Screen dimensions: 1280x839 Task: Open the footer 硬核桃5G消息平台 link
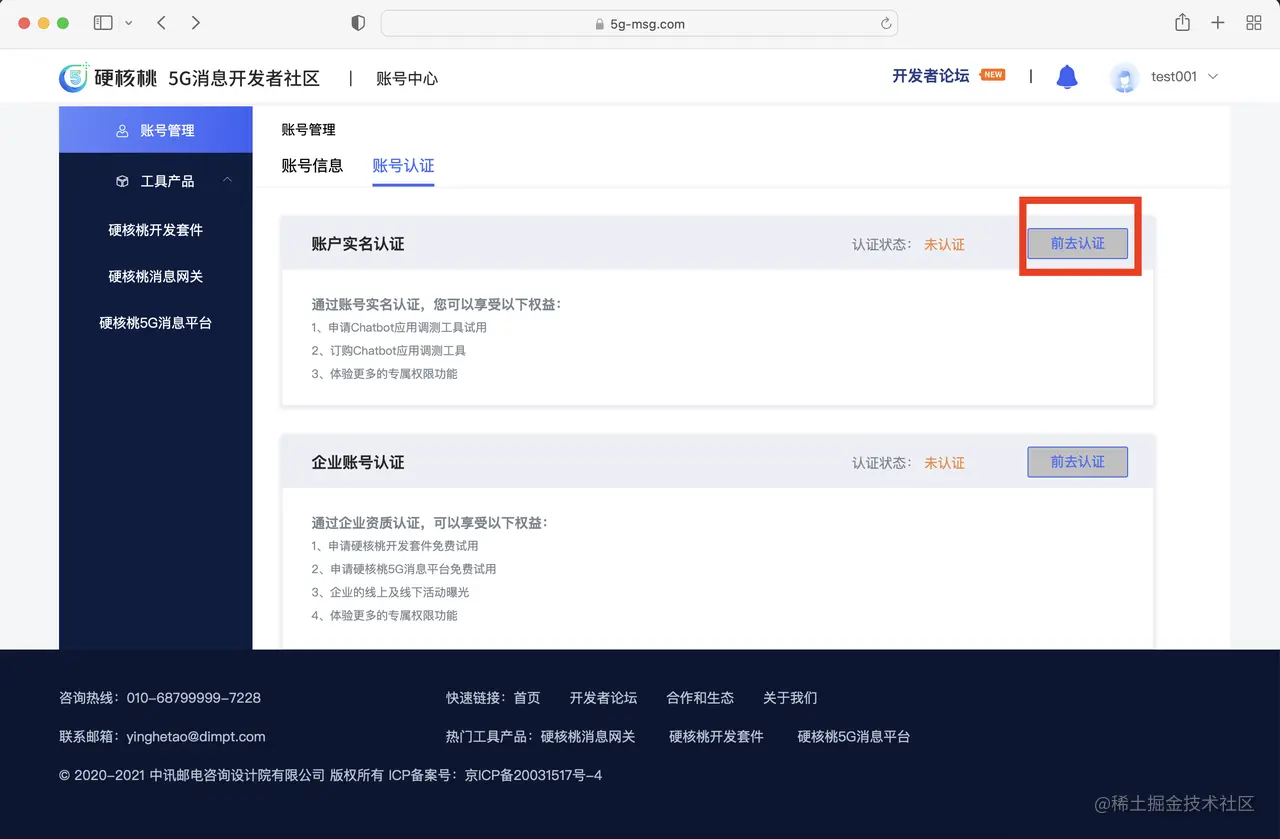854,737
